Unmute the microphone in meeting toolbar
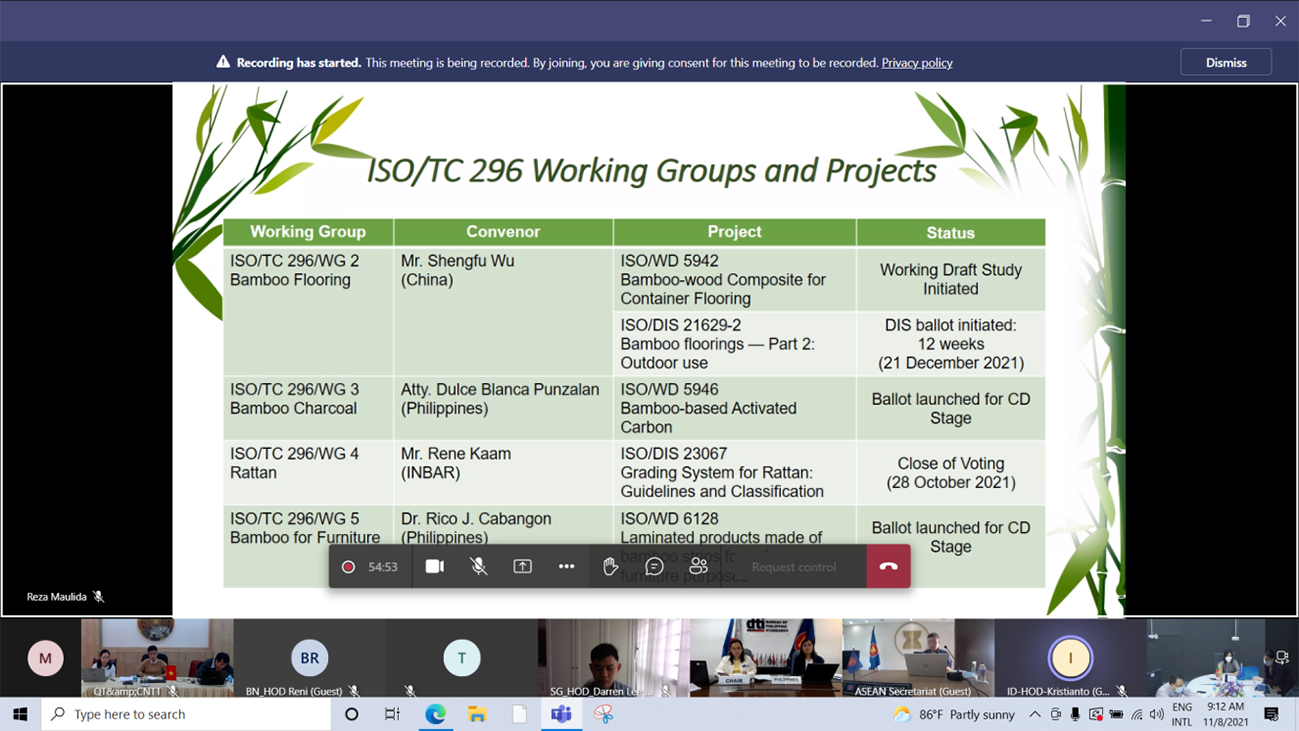Viewport: 1299px width, 731px height. click(479, 566)
